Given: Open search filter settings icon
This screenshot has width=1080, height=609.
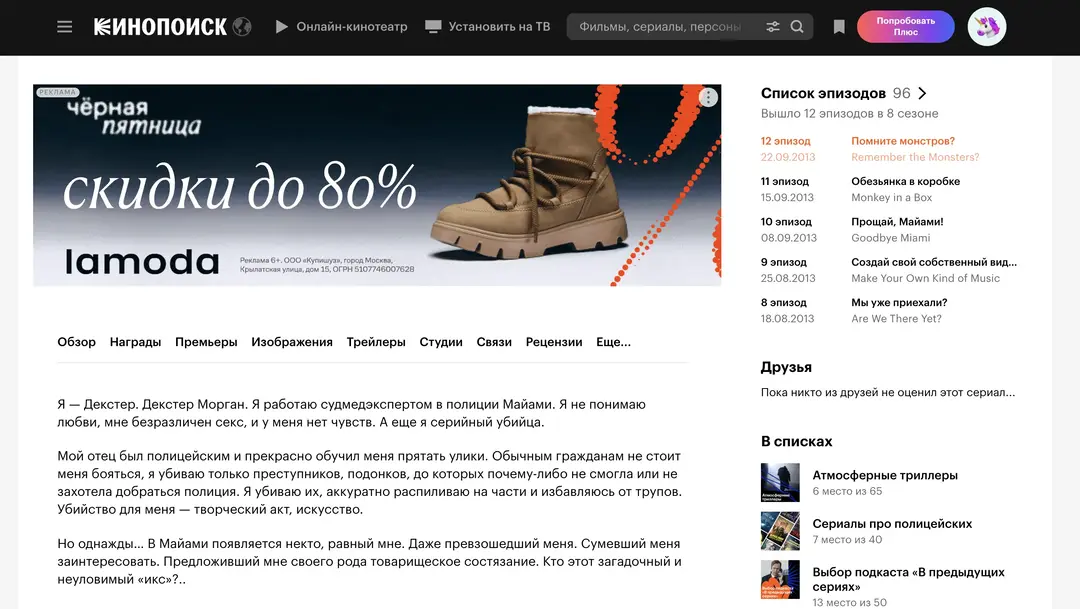Looking at the screenshot, I should pos(773,27).
